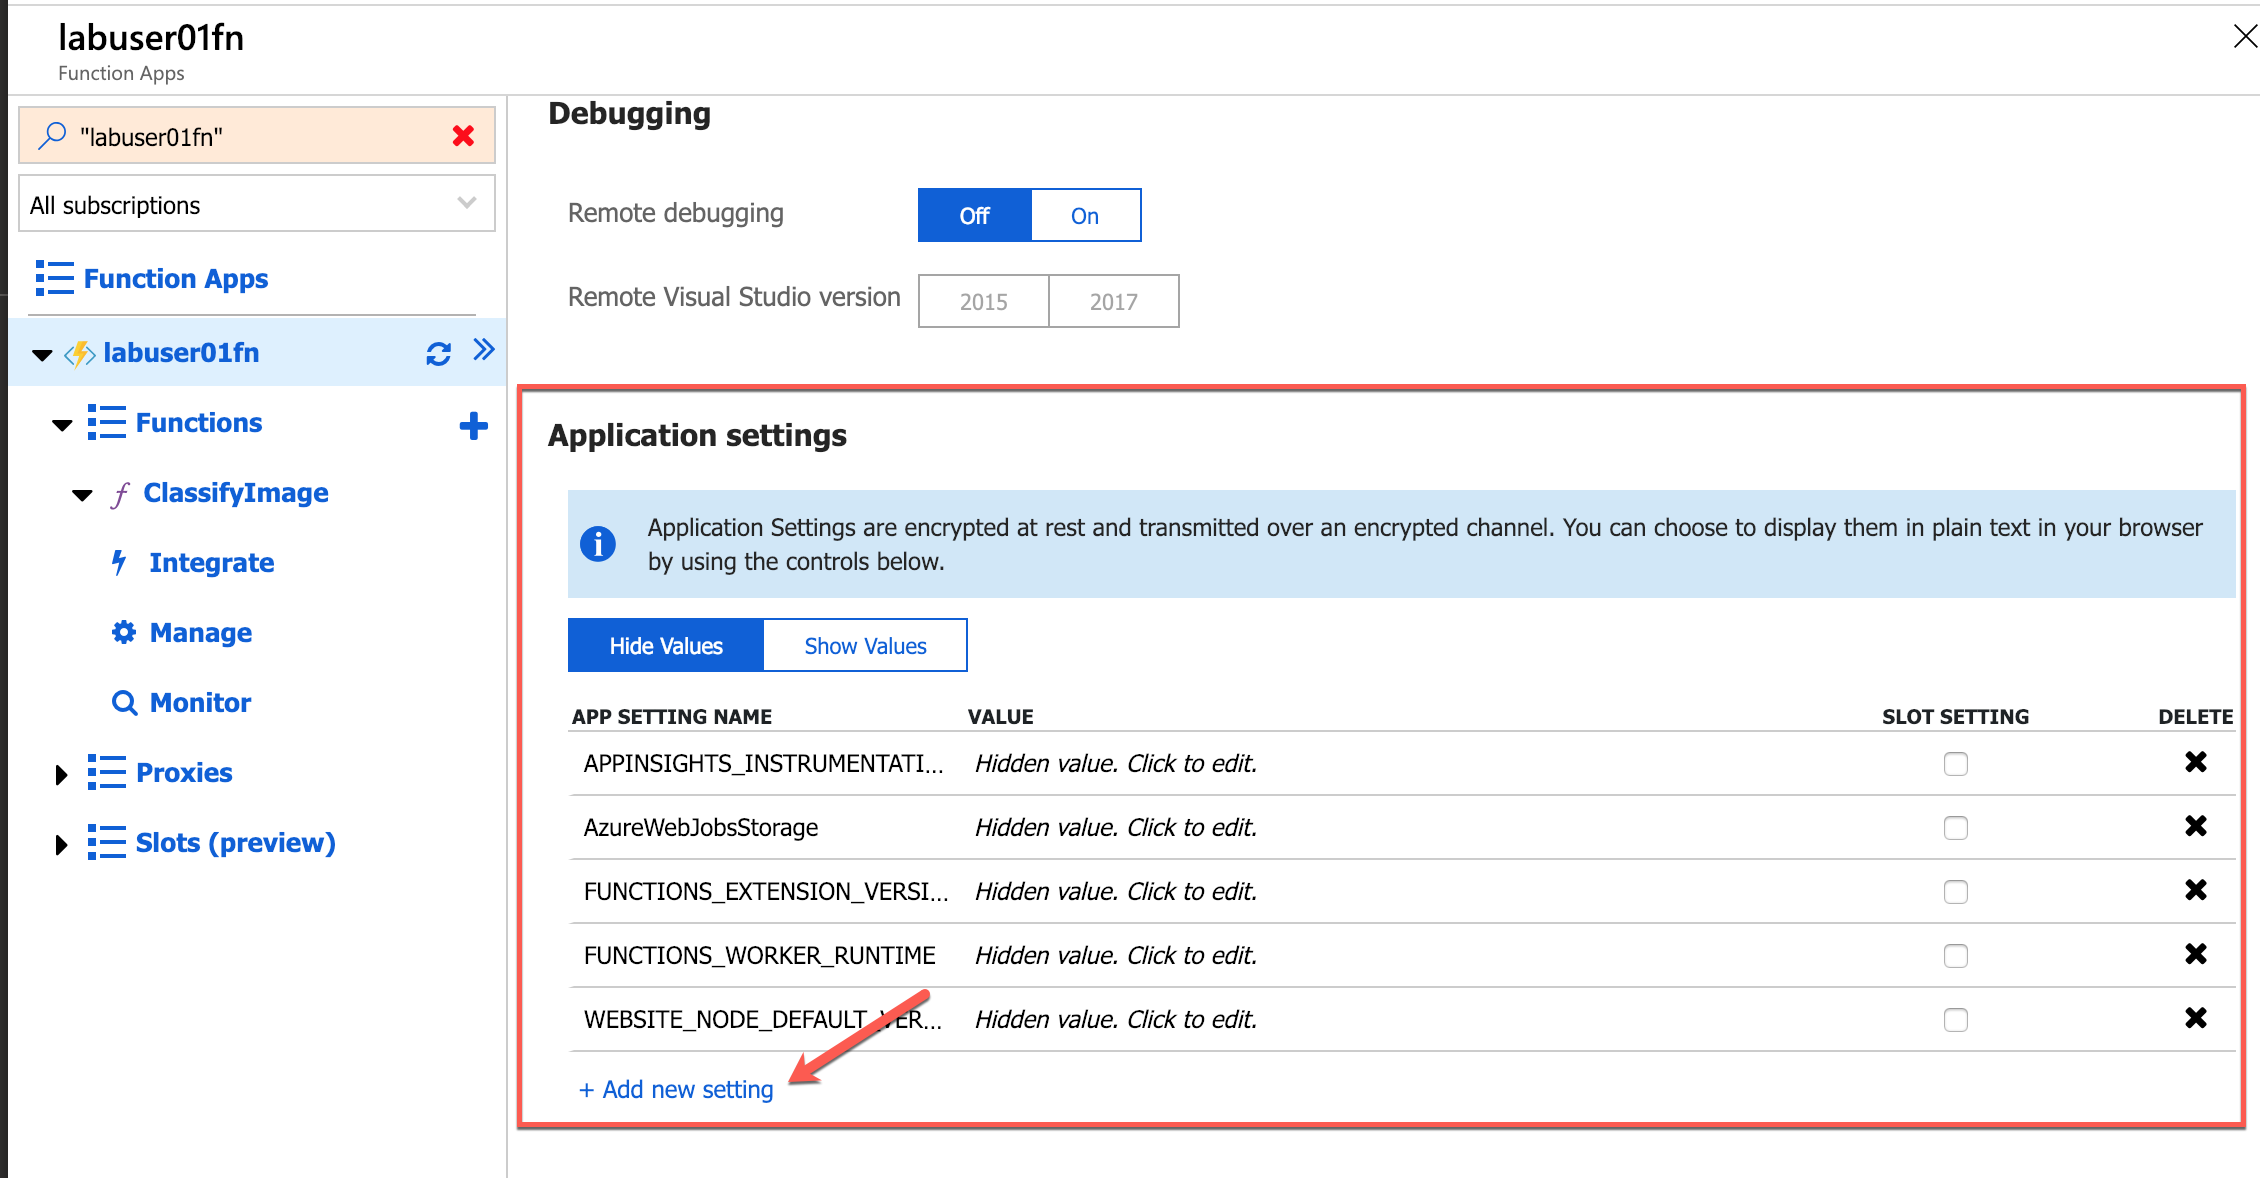The width and height of the screenshot is (2260, 1178).
Task: Expand the Slots (preview) tree node
Action: 61,844
